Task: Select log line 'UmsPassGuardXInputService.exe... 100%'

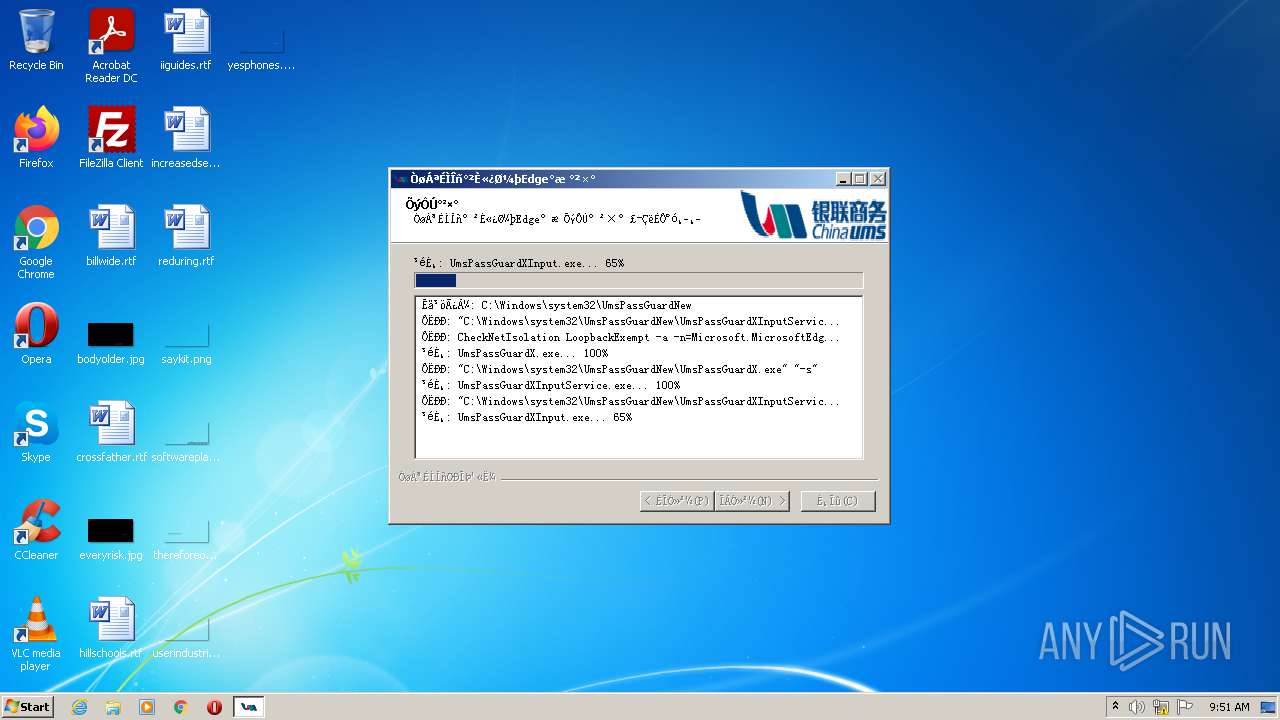Action: (551, 385)
